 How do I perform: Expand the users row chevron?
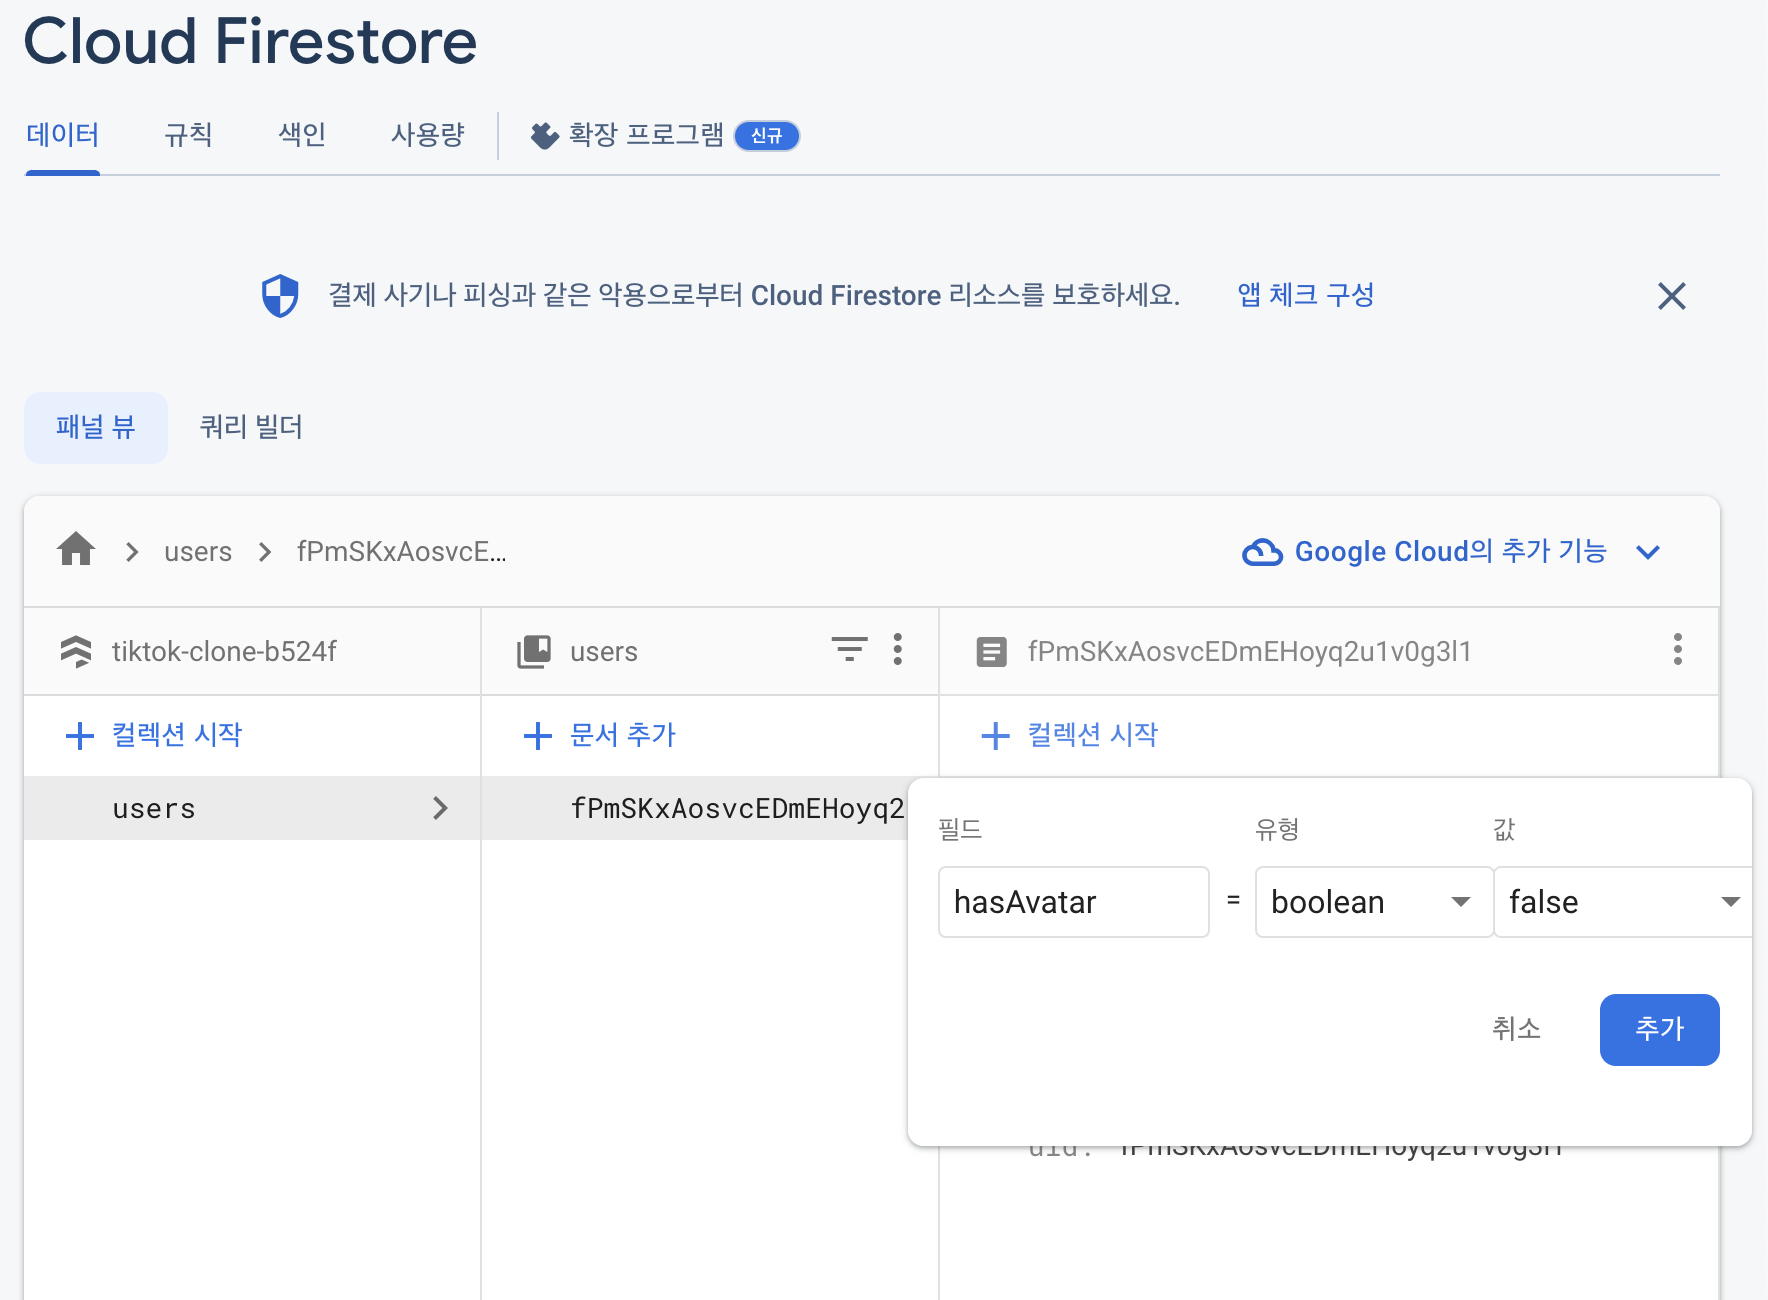(440, 808)
